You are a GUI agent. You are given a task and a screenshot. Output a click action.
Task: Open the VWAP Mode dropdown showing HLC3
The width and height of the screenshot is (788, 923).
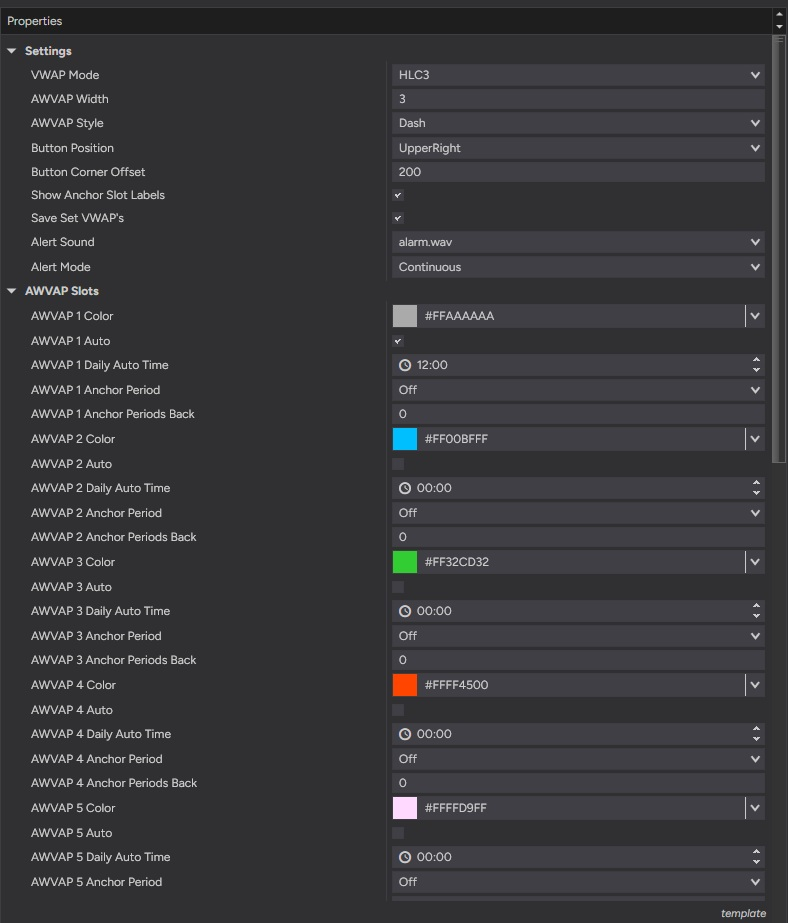pyautogui.click(x=578, y=75)
